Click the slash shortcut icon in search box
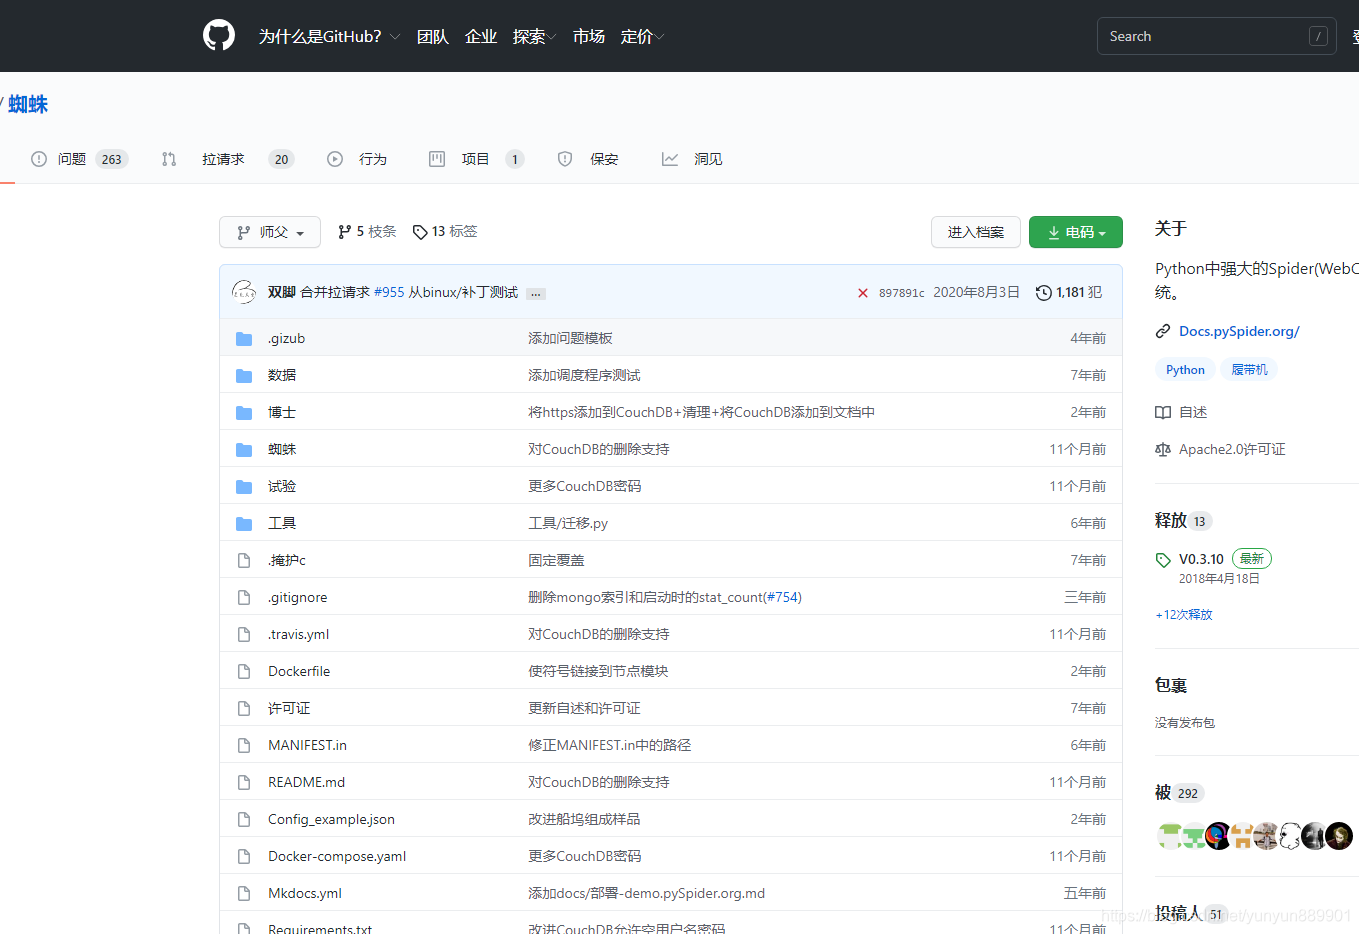Image resolution: width=1359 pixels, height=934 pixels. pos(1319,36)
